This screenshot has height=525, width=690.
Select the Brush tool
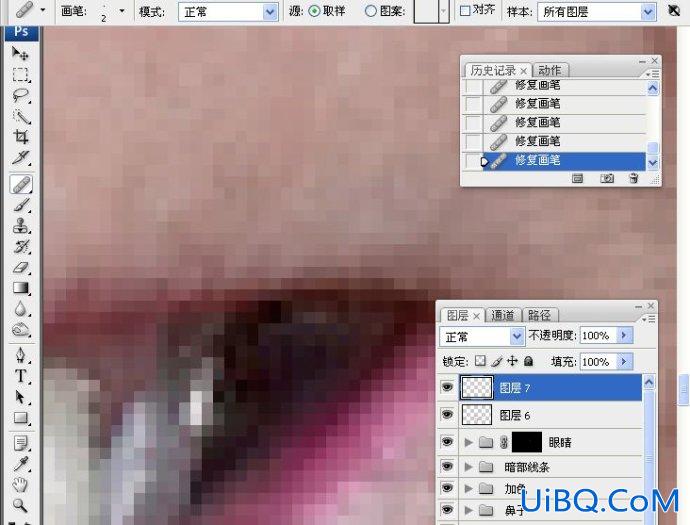[21, 205]
